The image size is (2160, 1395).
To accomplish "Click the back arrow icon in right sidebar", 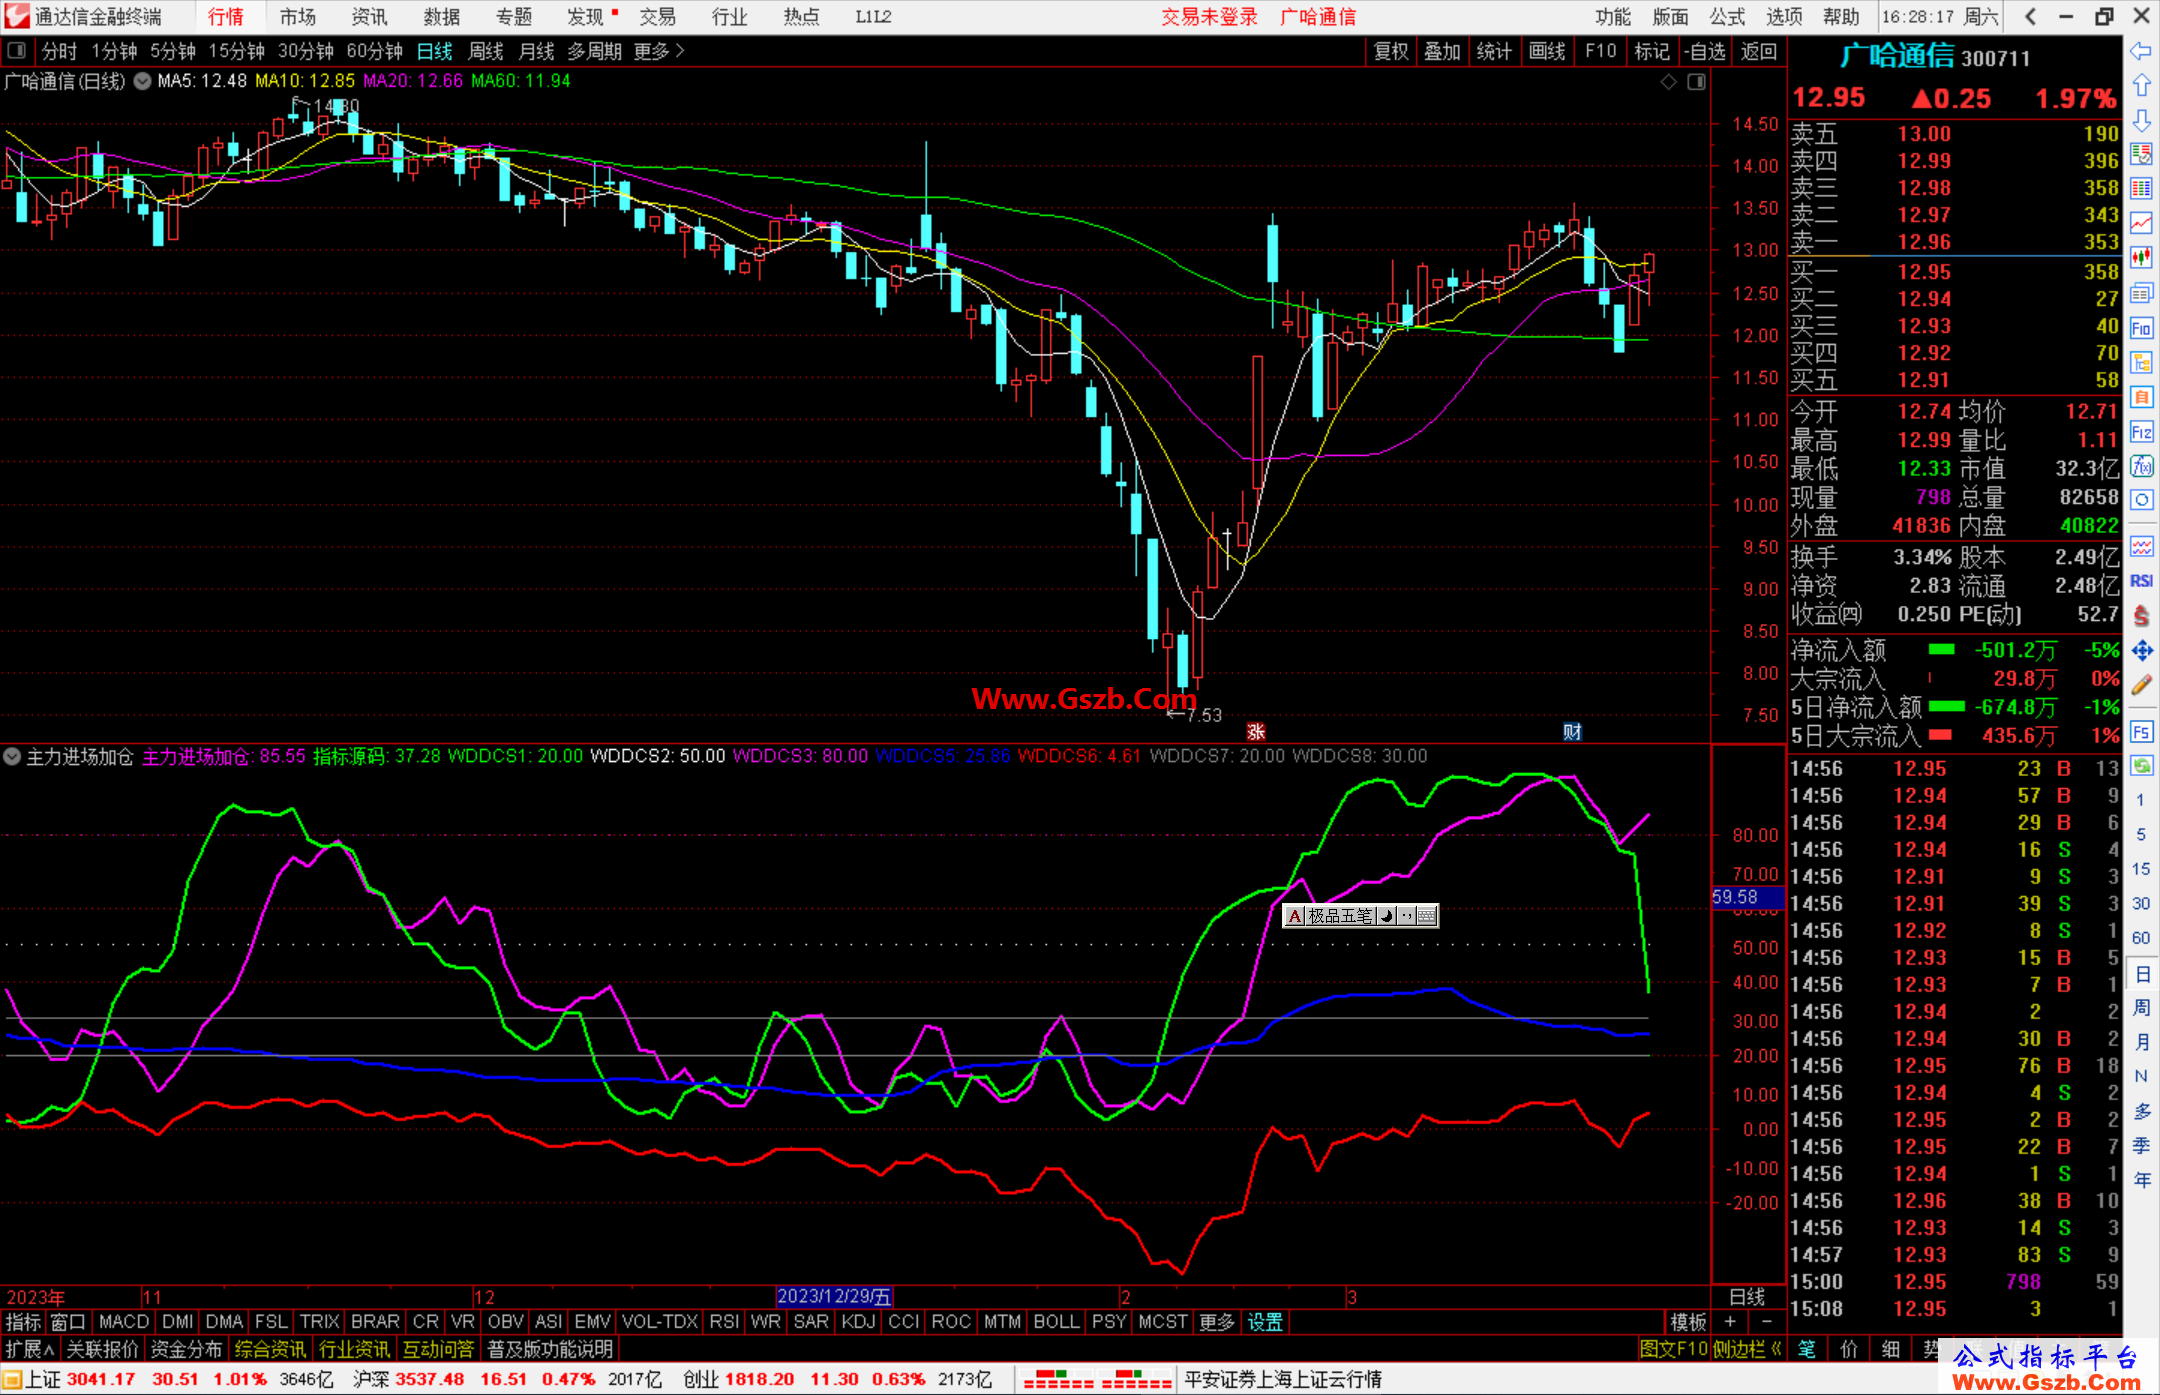I will click(2141, 50).
